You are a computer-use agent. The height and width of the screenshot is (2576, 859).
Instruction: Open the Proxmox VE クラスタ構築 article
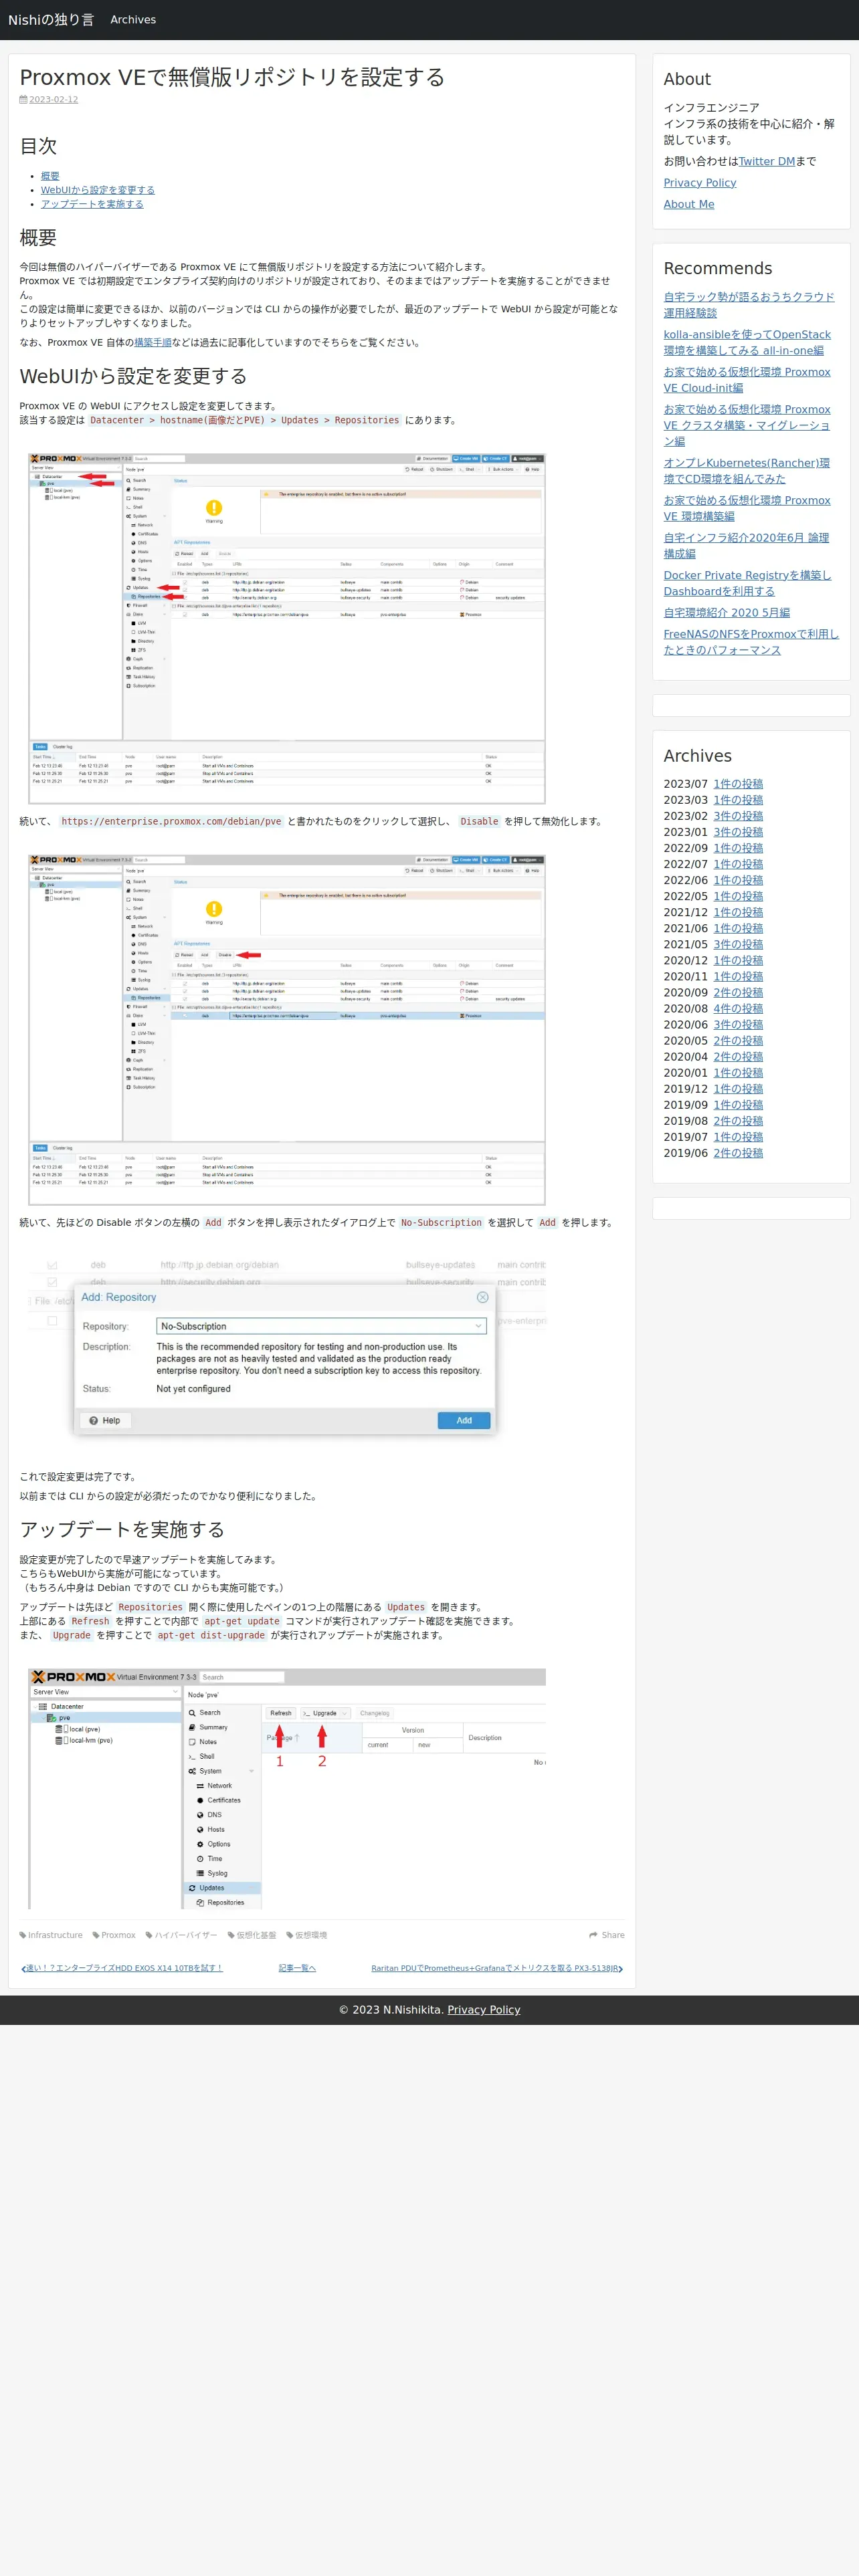click(x=747, y=425)
